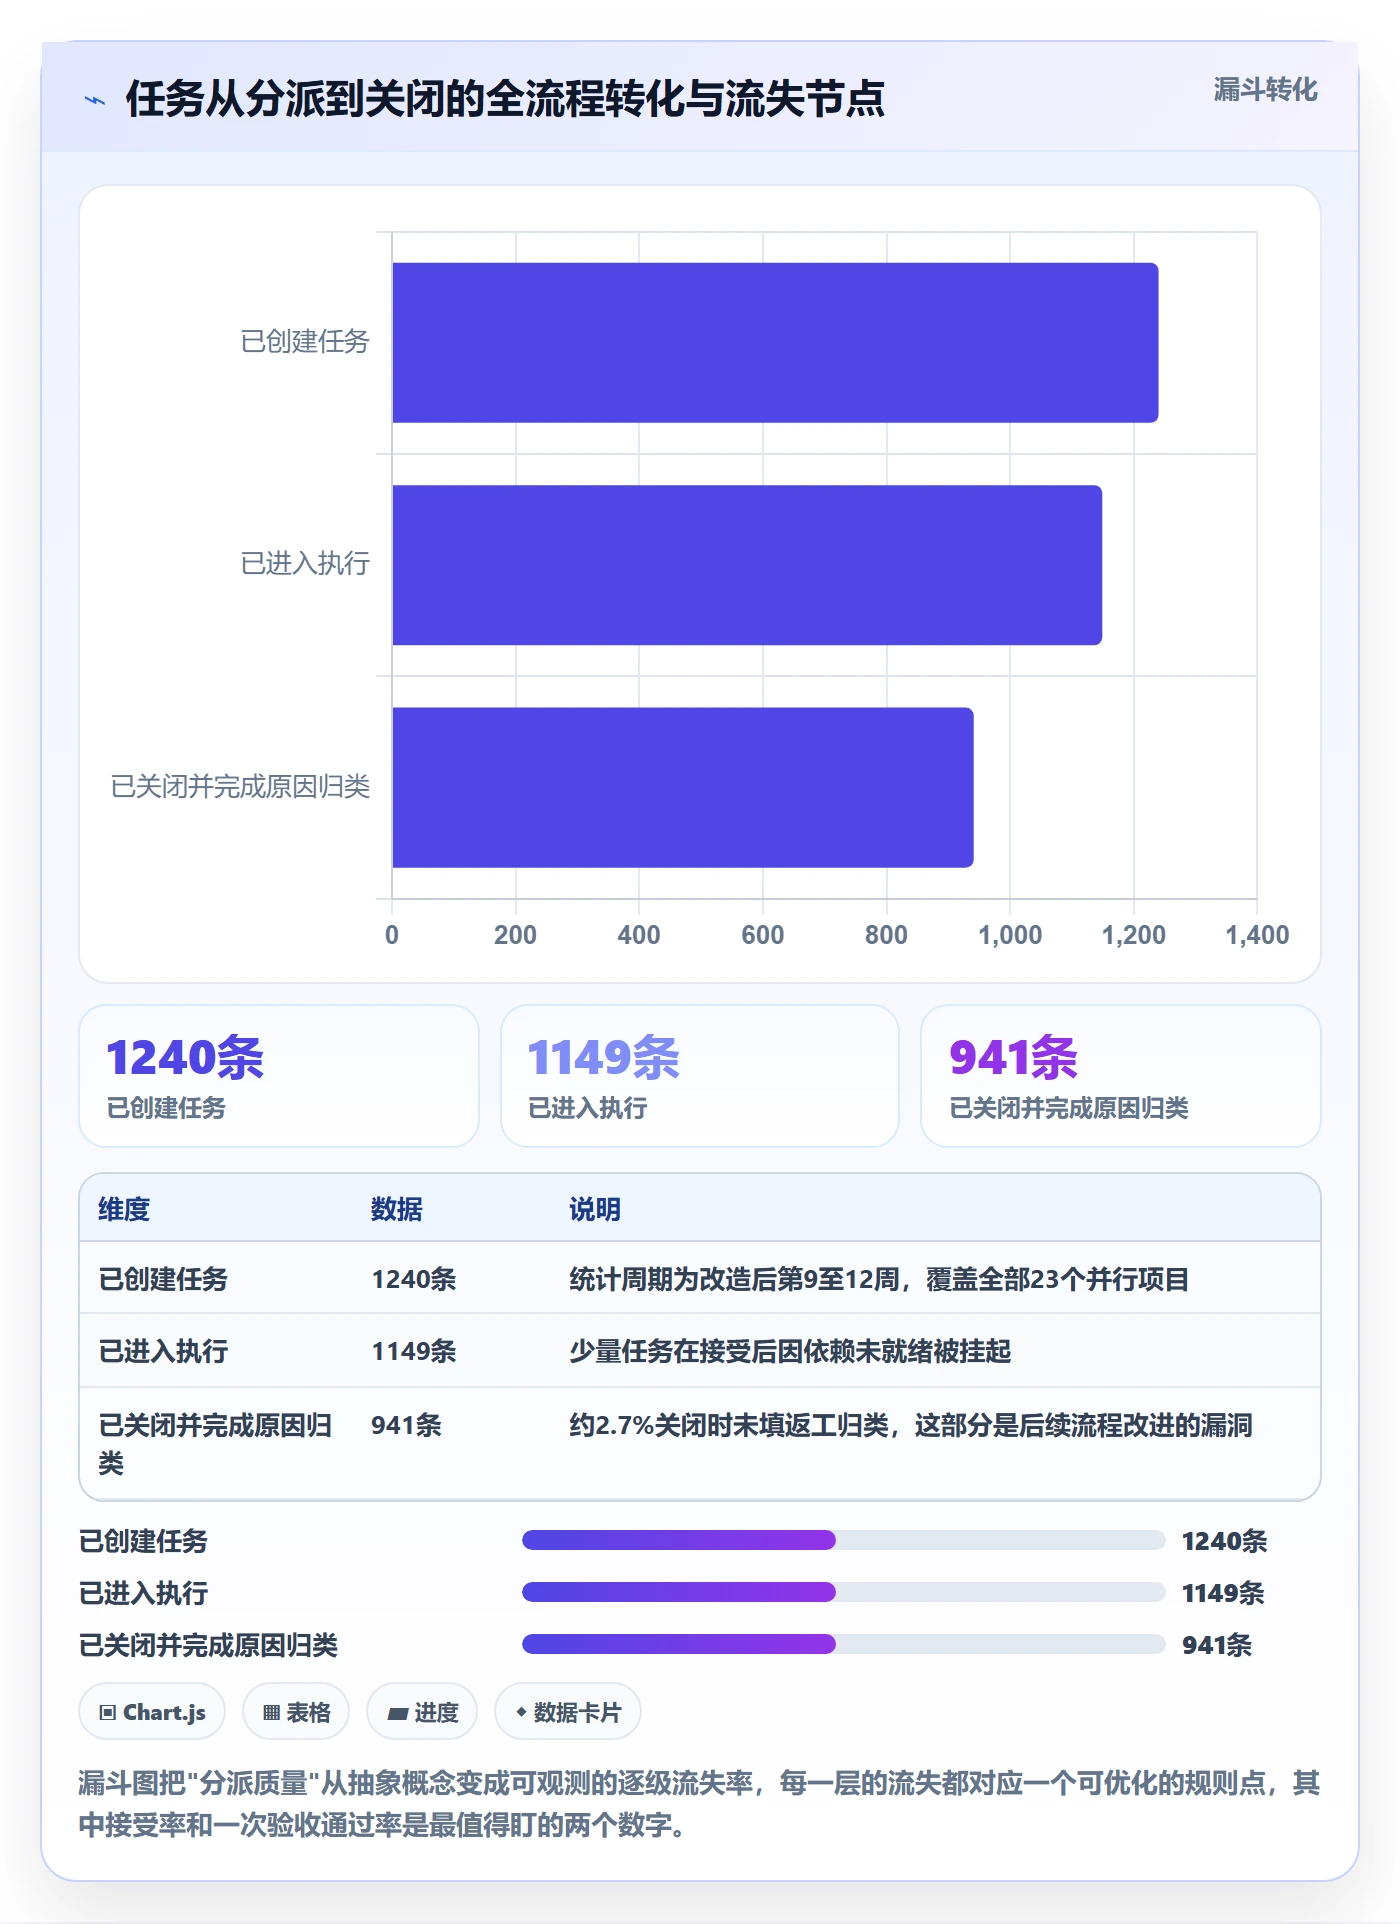Select the 已关闭并完成原因归类 cell in the table
The height and width of the screenshot is (1924, 1400).
tap(215, 1444)
